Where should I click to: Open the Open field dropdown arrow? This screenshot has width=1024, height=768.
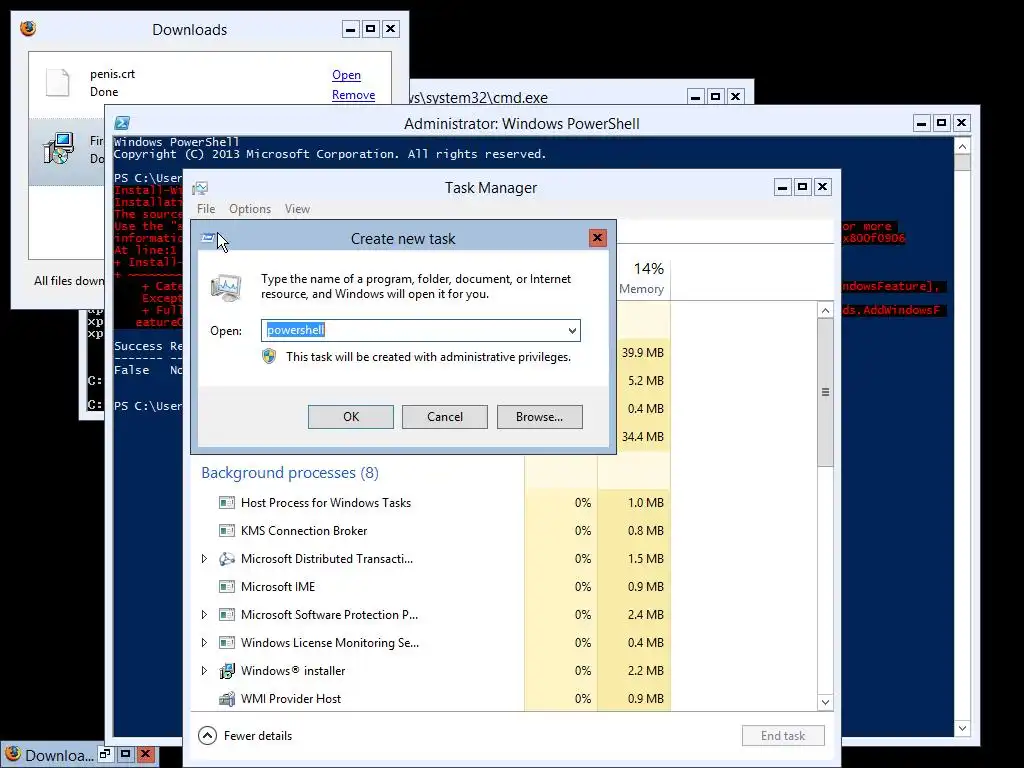tap(572, 330)
